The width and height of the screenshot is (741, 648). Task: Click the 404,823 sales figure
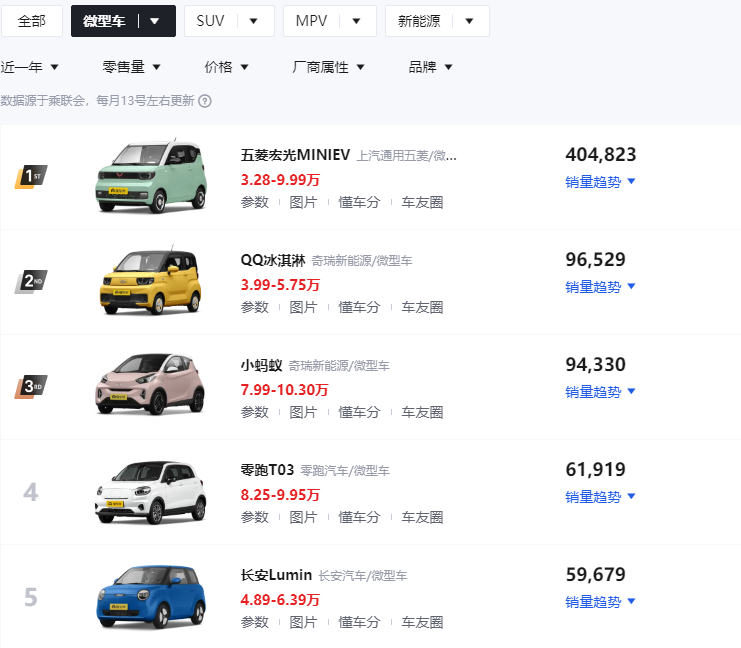pyautogui.click(x=601, y=155)
